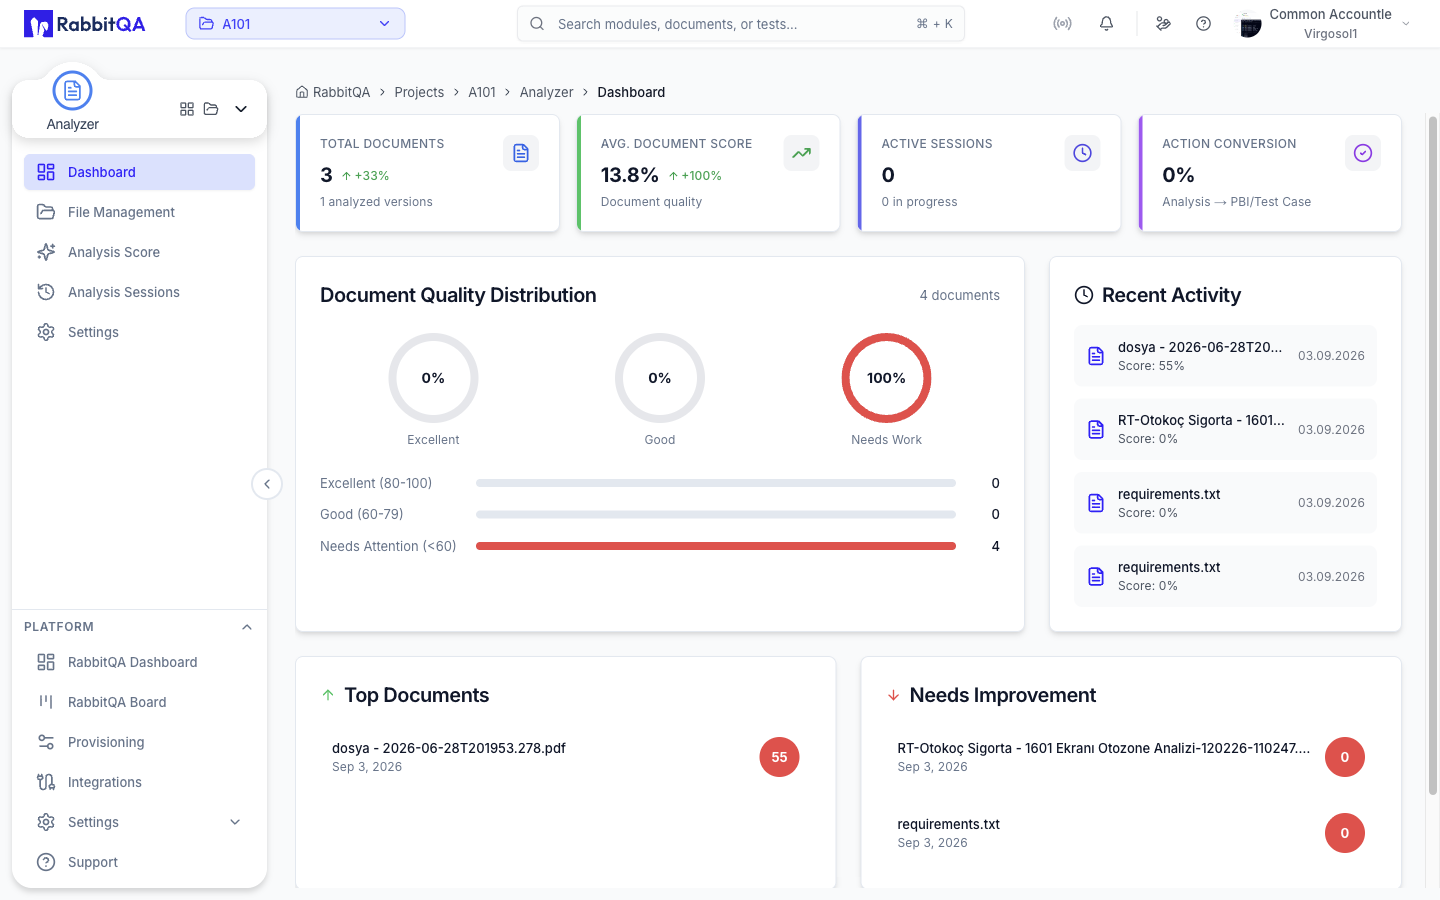Click the RabbitQA logo in the header
Screen dimensions: 1440x900
coord(85,24)
